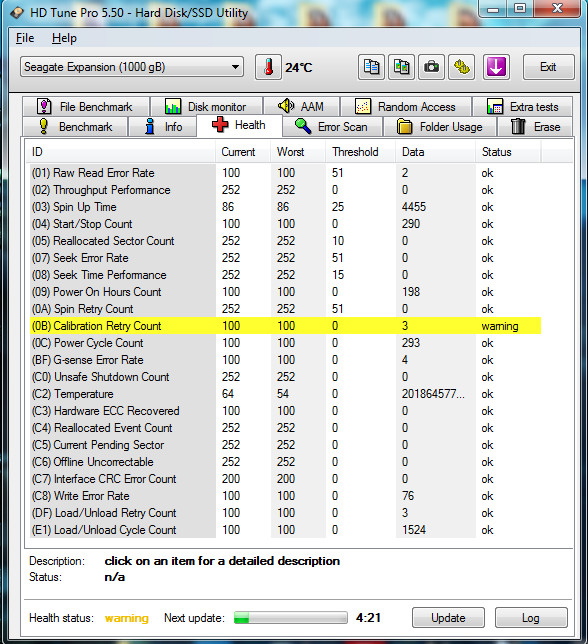Open the Help menu
This screenshot has height=644, width=588.
coord(64,38)
